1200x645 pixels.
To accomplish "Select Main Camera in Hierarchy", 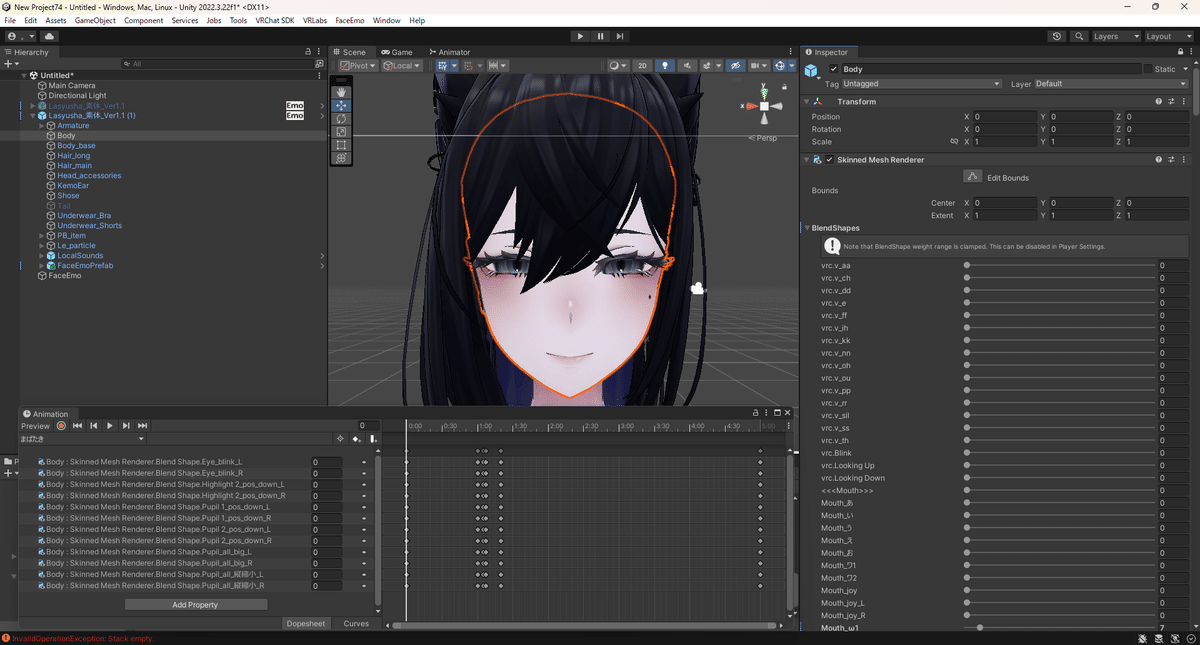I will coord(72,86).
